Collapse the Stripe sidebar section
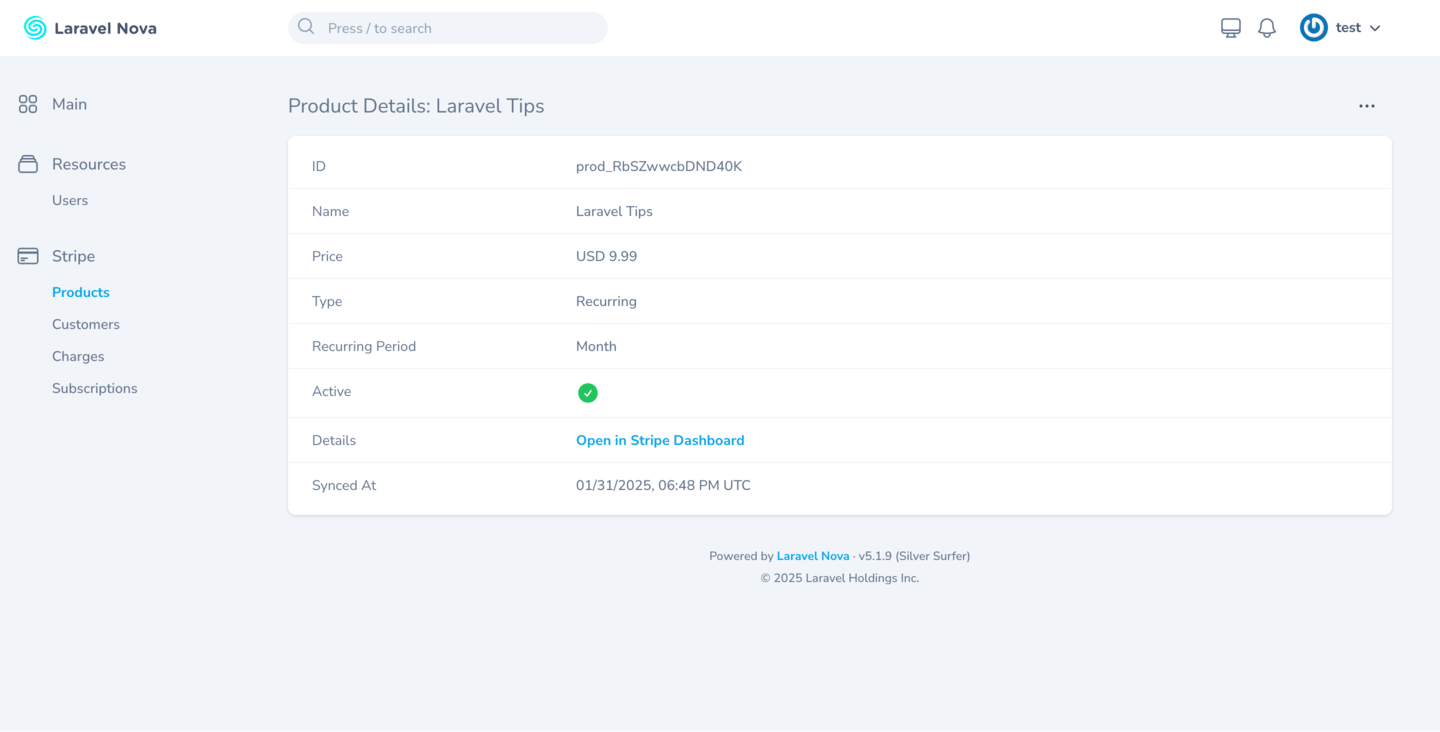This screenshot has width=1440, height=732. click(74, 256)
